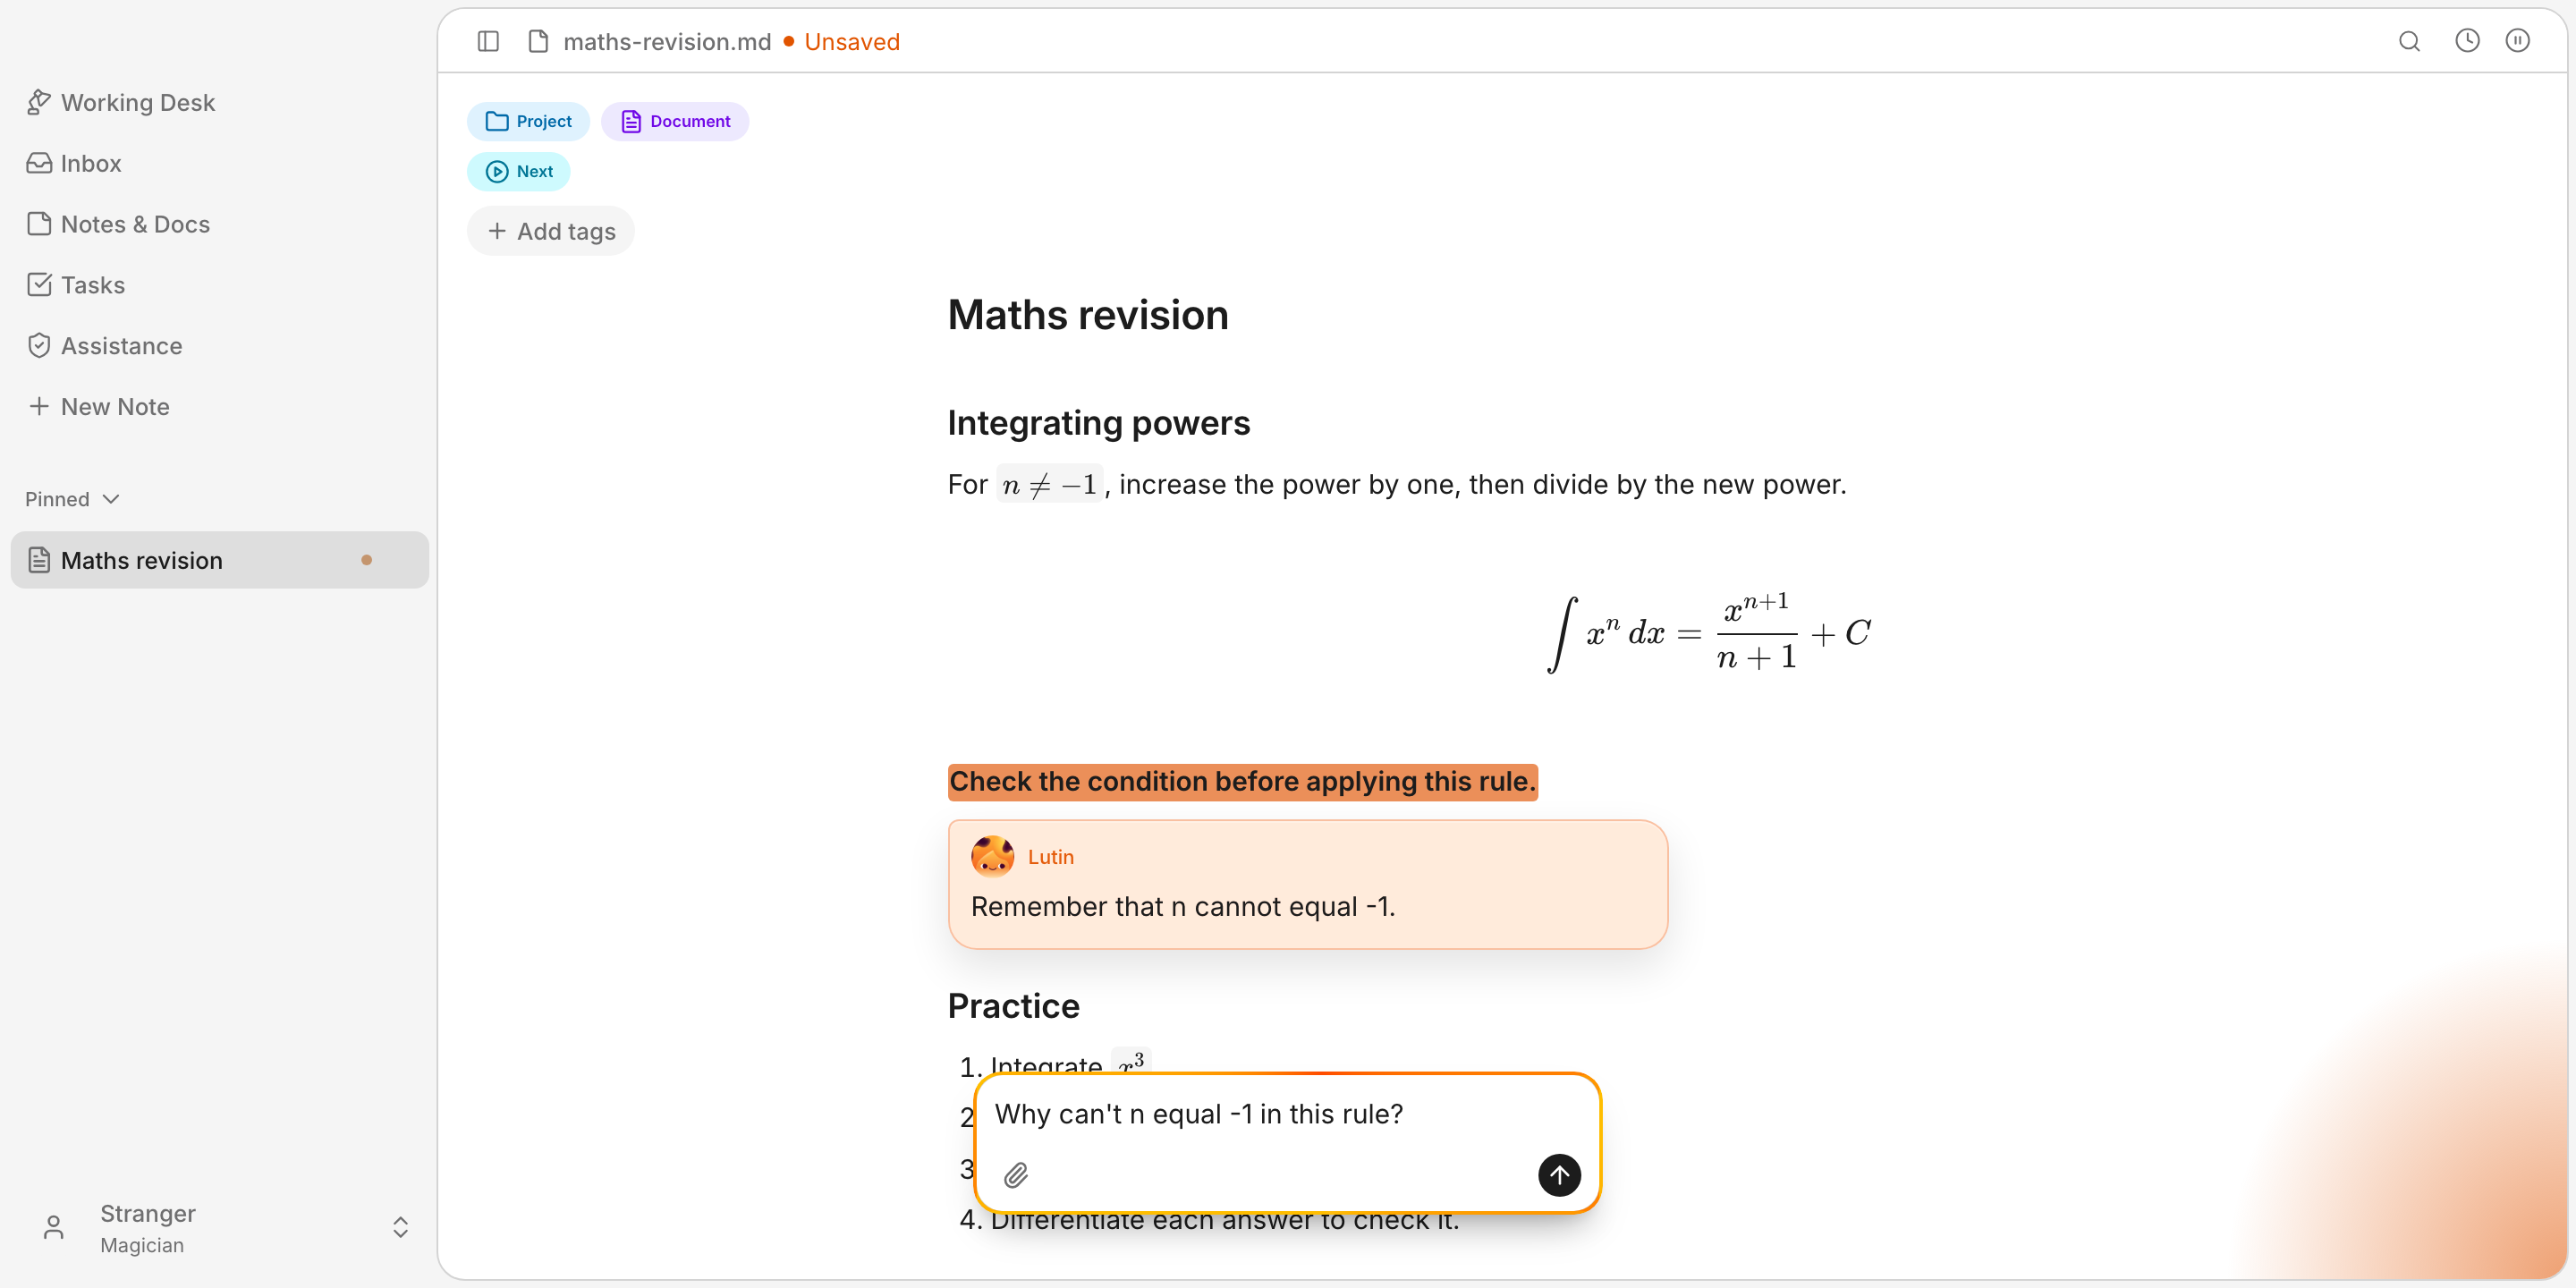Screen dimensions: 2576x1288
Task: Select the Document tag
Action: point(675,121)
